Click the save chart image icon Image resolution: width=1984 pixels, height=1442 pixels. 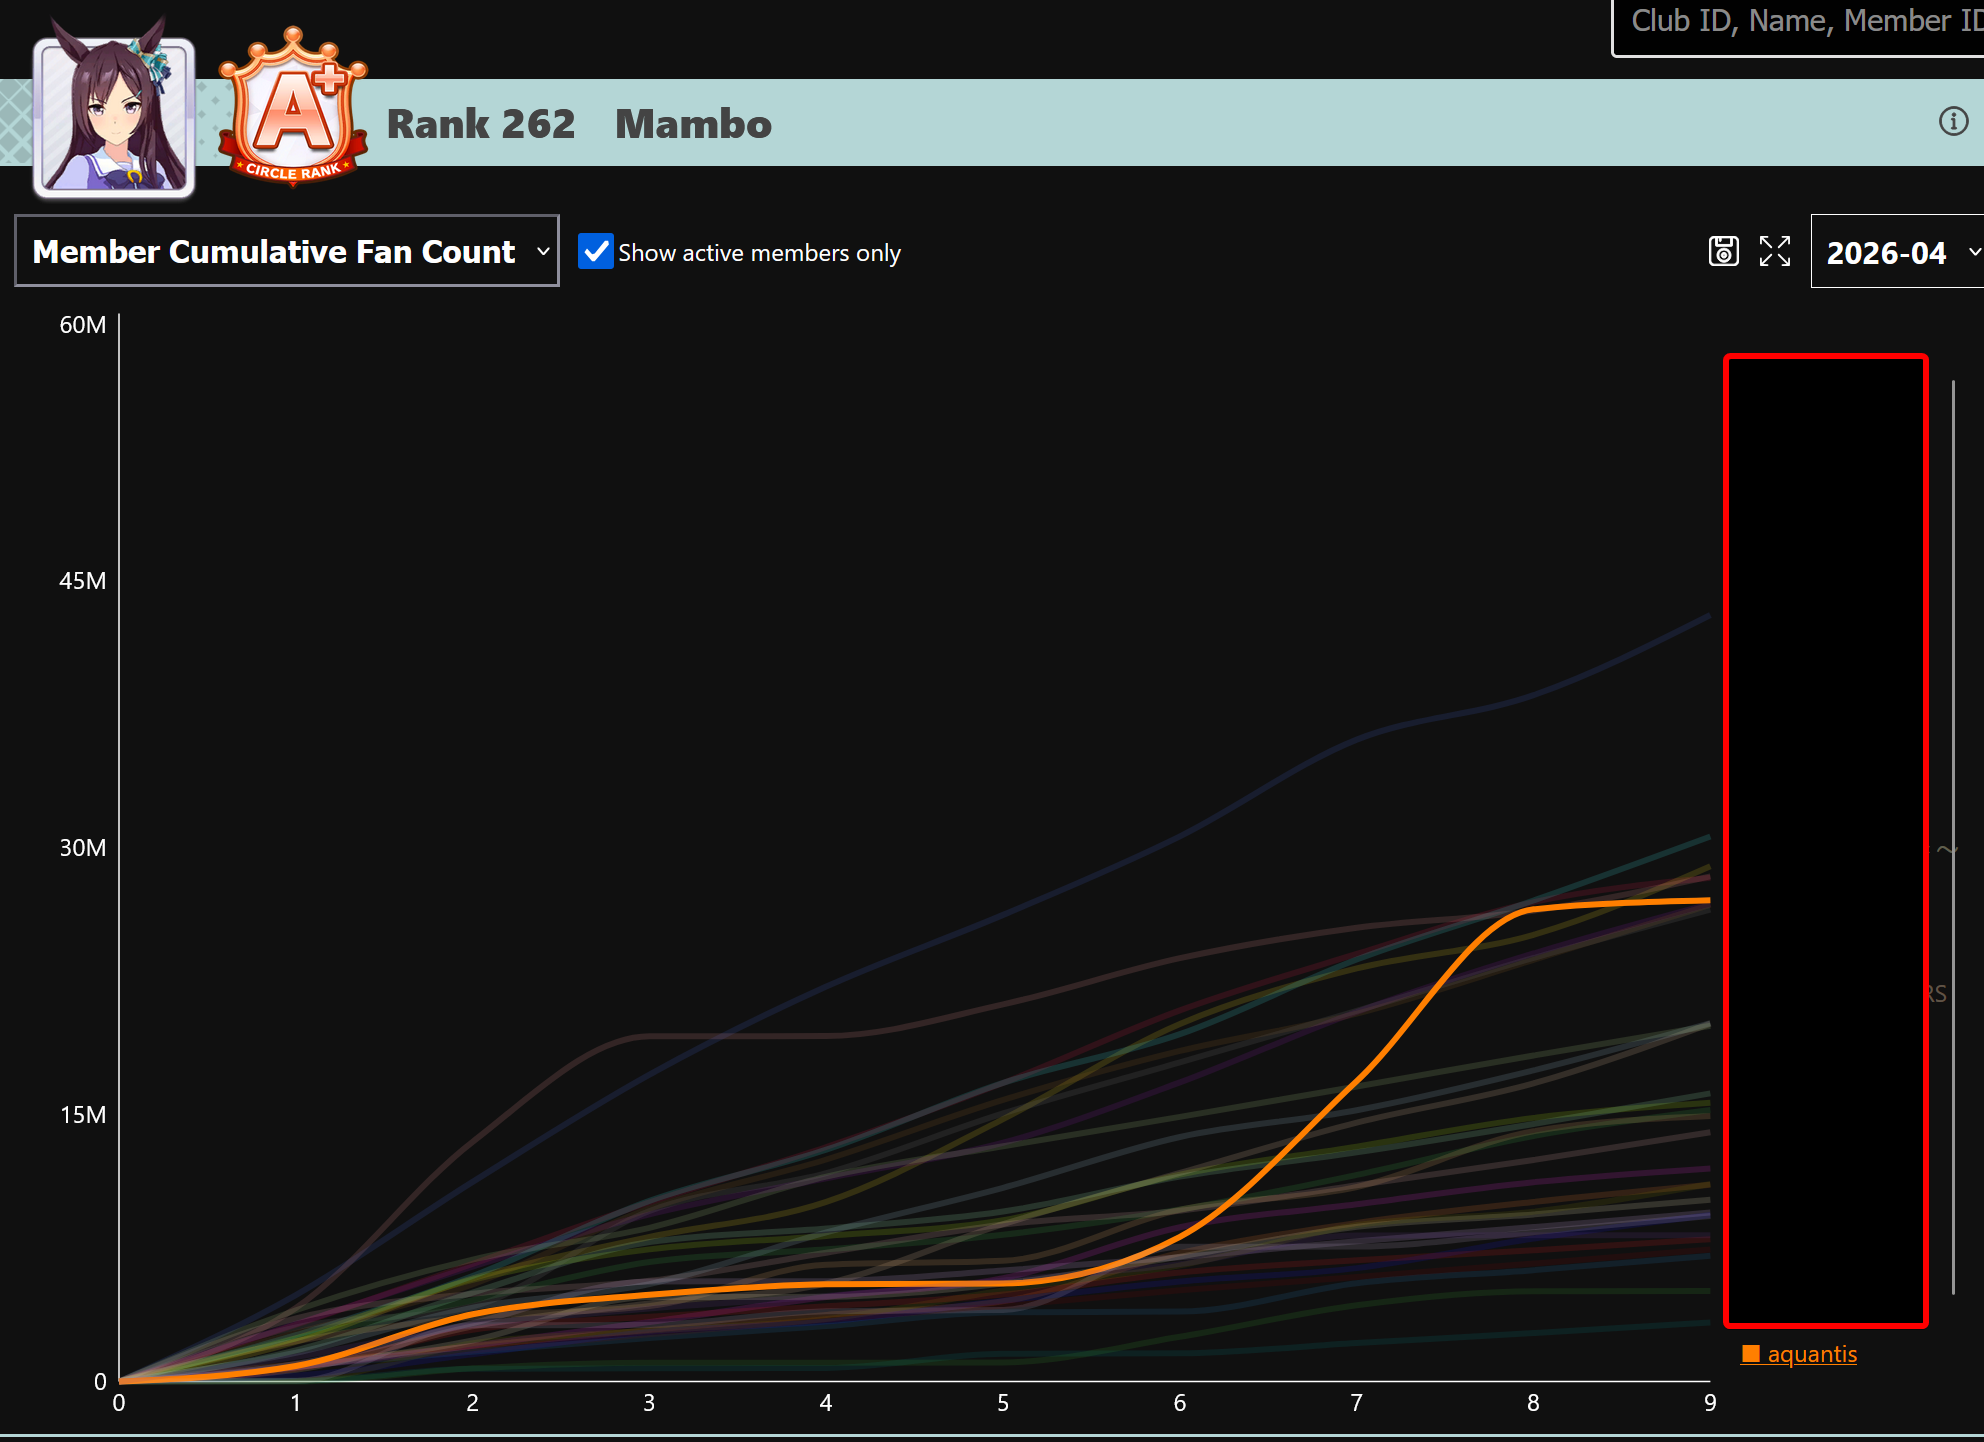(1723, 251)
